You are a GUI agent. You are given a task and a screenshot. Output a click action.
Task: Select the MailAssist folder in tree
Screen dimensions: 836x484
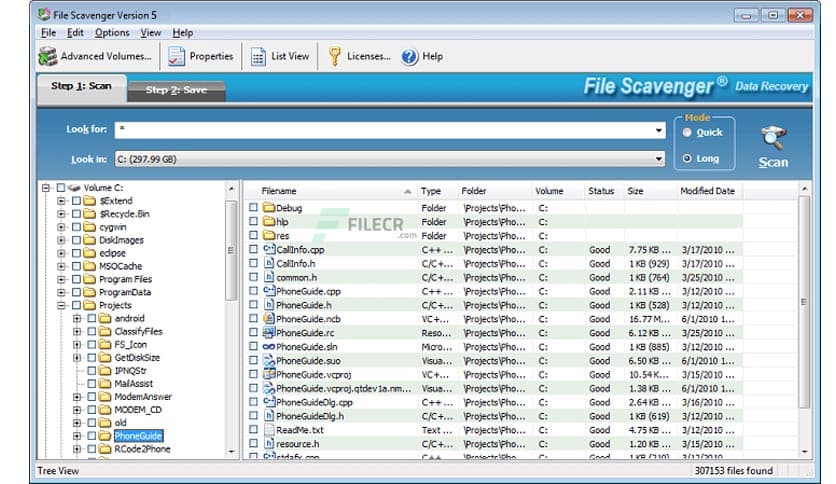pos(134,384)
